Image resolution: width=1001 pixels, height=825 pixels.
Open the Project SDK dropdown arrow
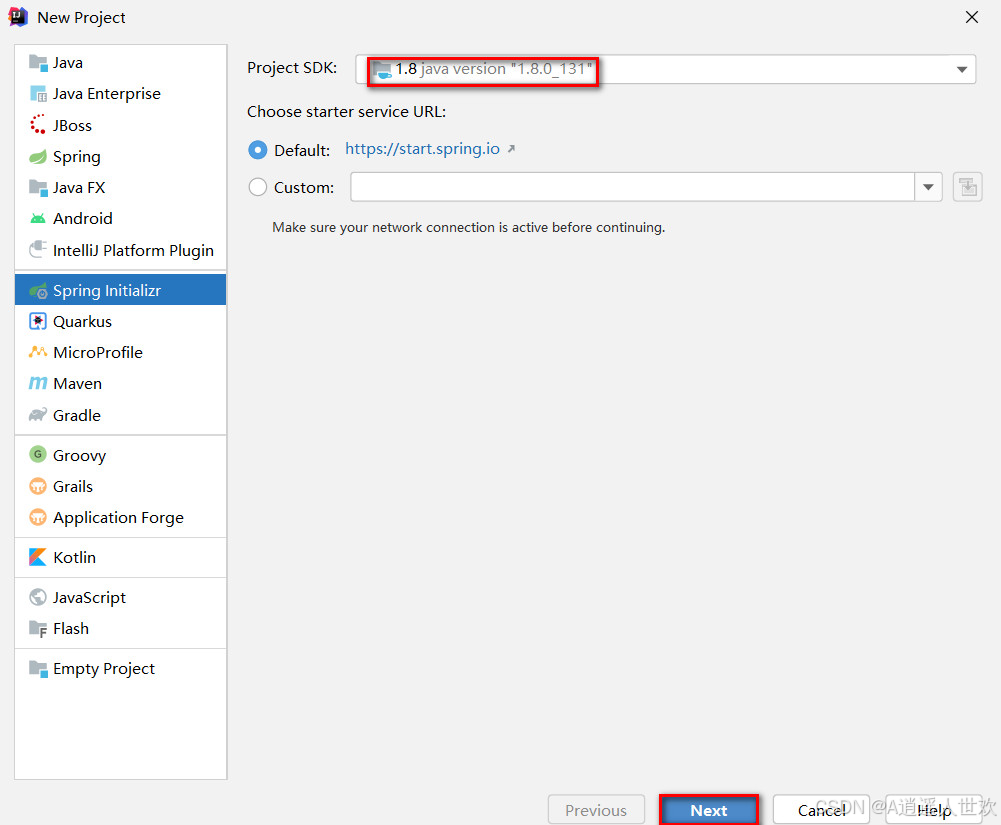(x=961, y=70)
